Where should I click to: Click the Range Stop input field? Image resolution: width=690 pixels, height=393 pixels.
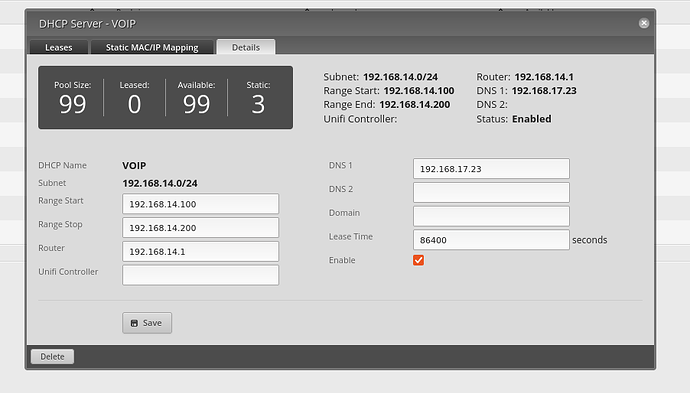[201, 228]
